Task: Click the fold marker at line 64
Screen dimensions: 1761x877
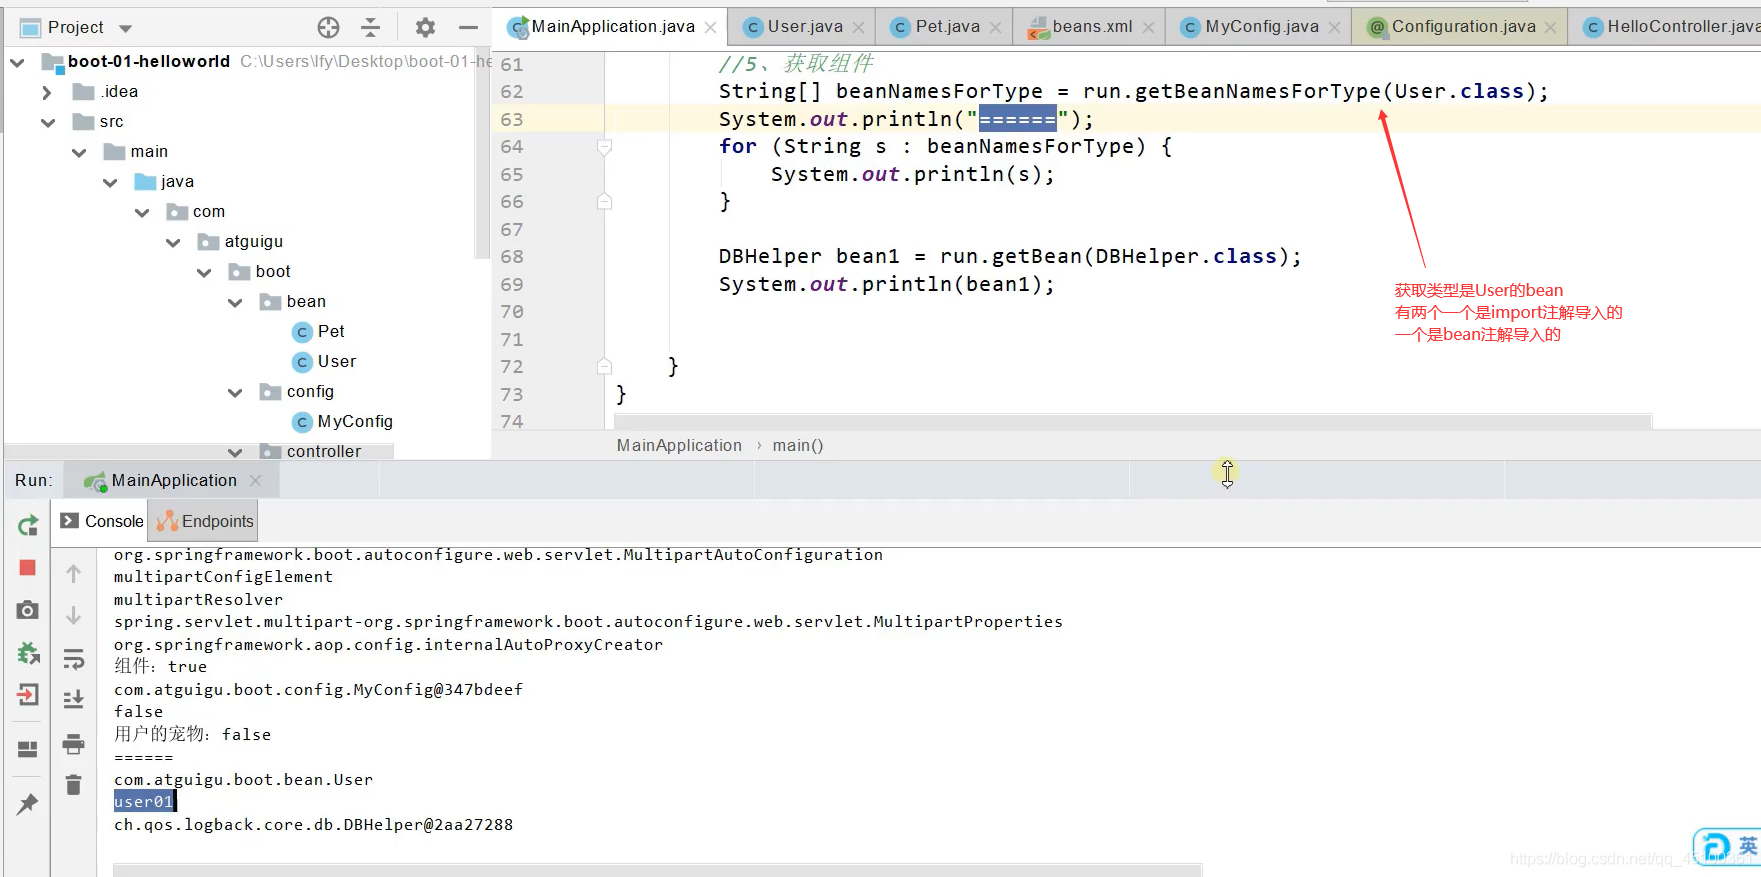Action: 604,147
